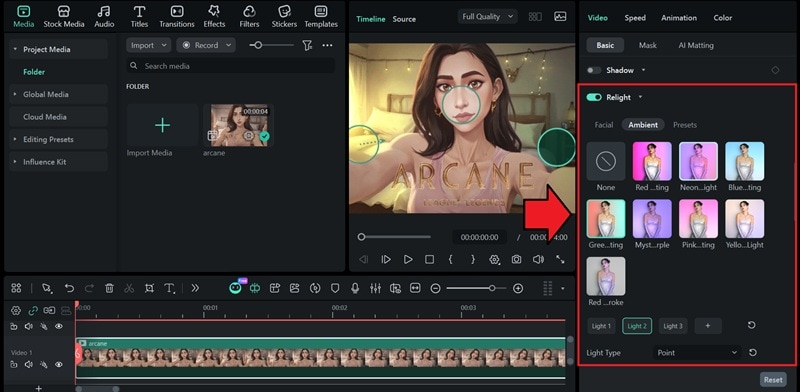Expand the Influence Kit item
This screenshot has width=800, height=392.
pos(15,162)
